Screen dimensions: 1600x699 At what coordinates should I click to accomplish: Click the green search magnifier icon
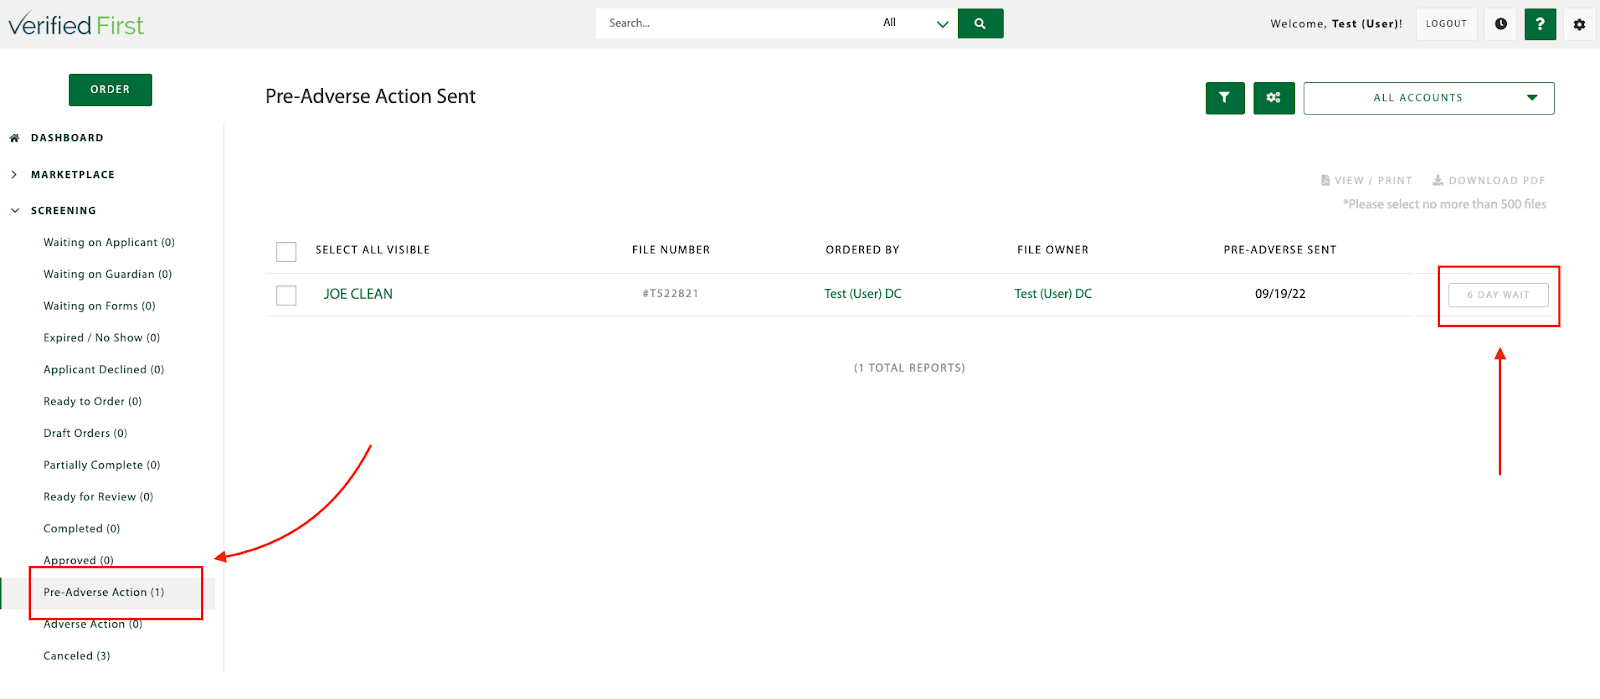click(980, 23)
